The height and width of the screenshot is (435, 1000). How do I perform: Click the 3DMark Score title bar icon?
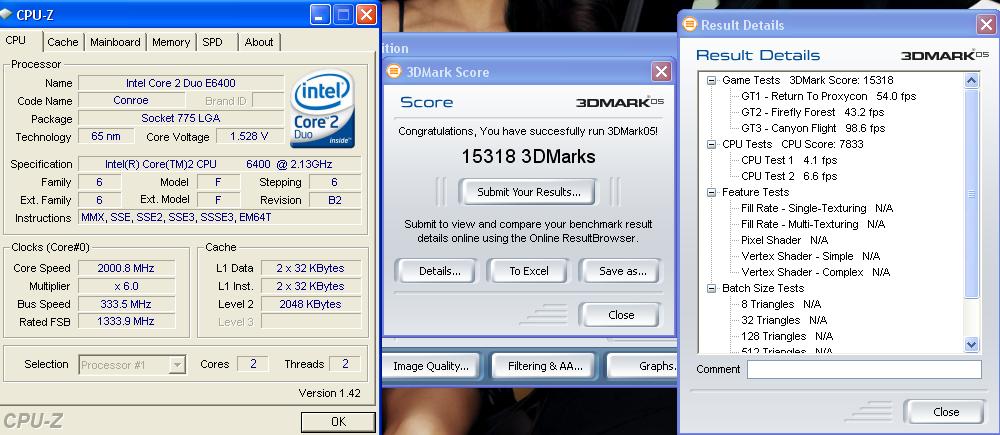(394, 71)
